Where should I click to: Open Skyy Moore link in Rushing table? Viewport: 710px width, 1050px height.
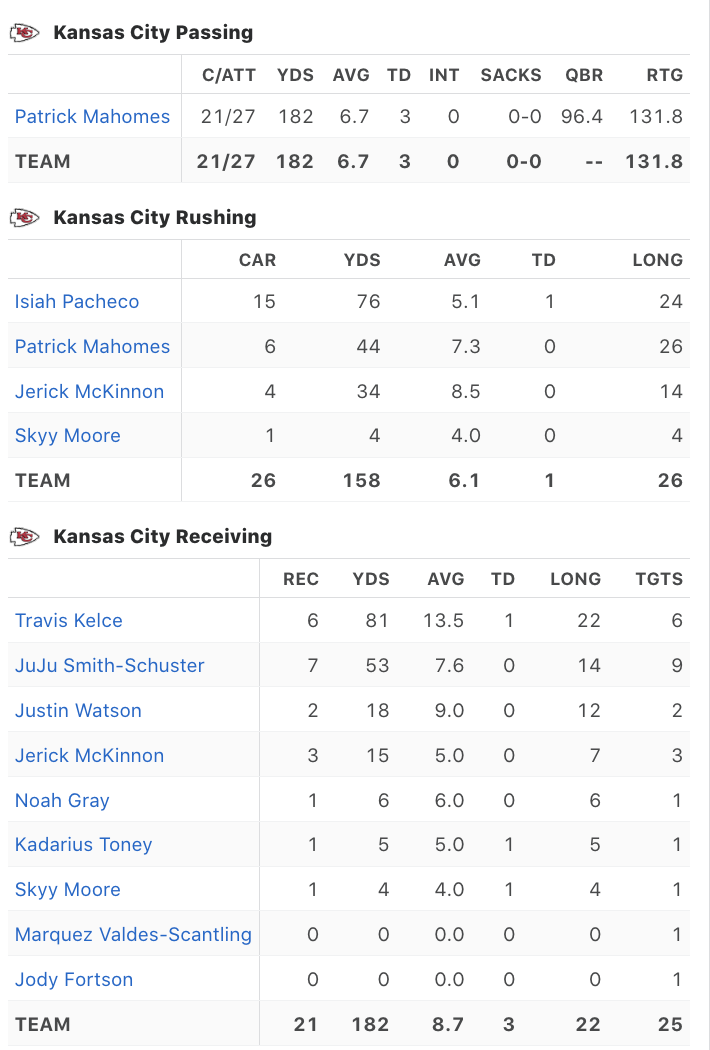[x=67, y=436]
